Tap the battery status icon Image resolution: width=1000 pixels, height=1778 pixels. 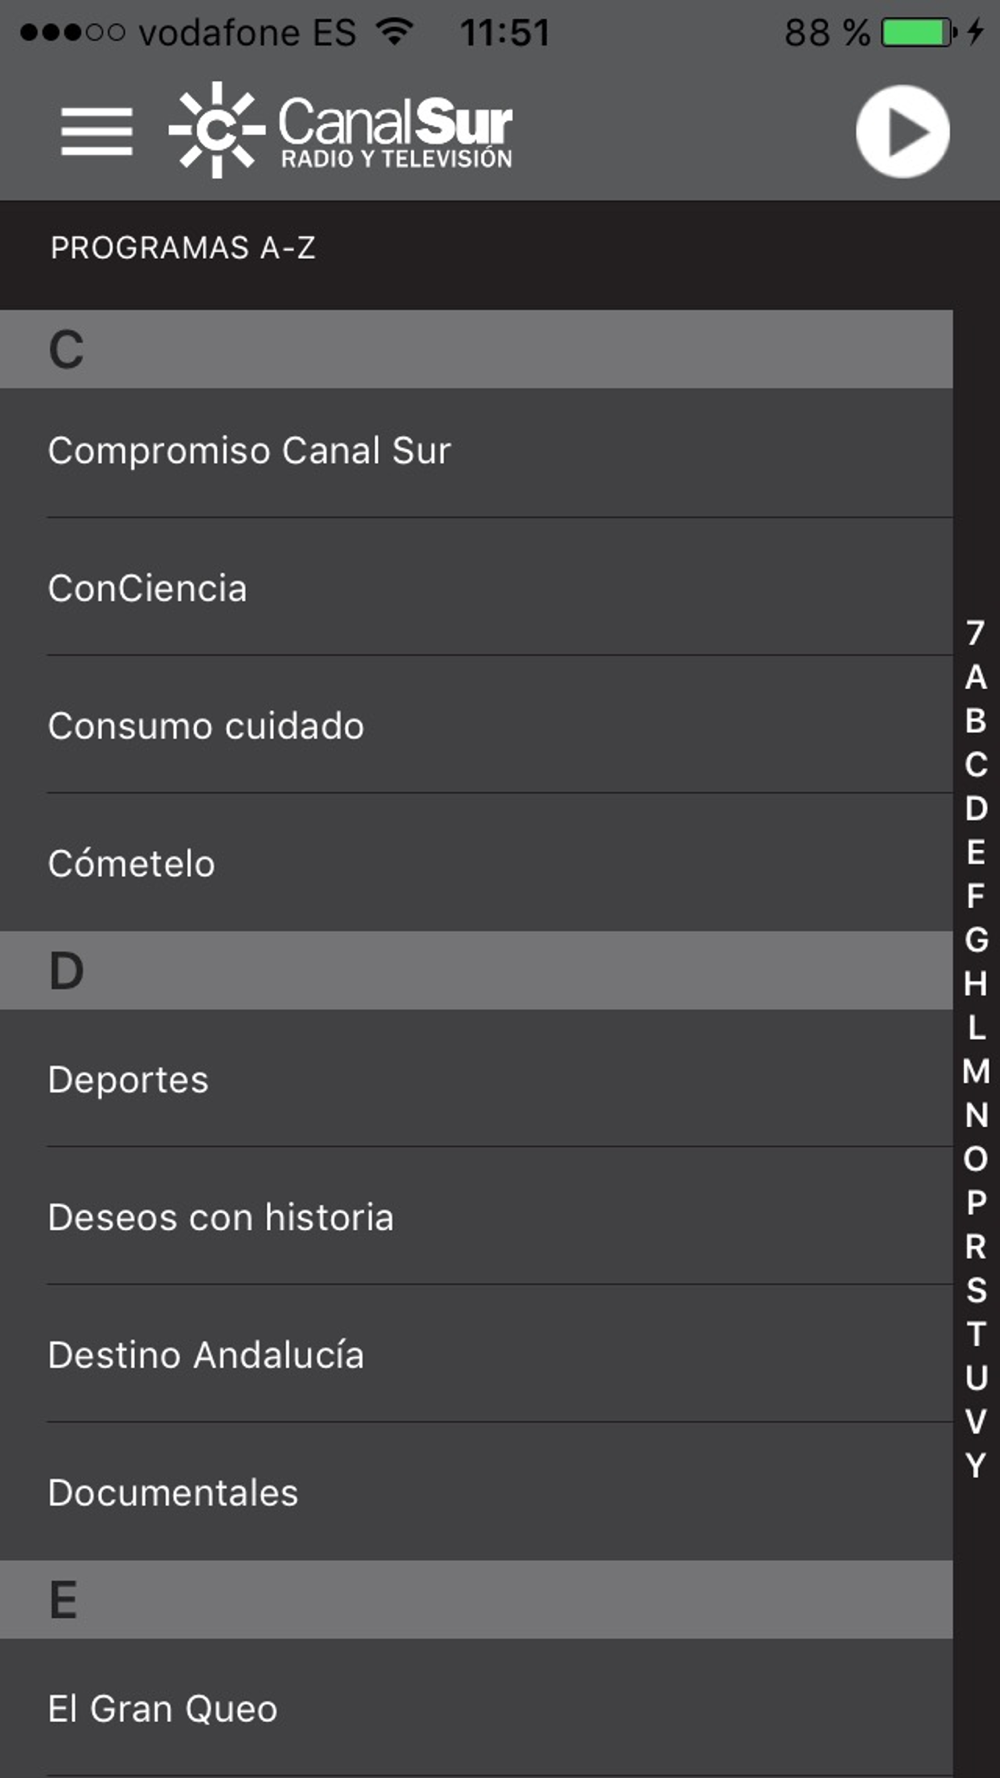[x=919, y=33]
